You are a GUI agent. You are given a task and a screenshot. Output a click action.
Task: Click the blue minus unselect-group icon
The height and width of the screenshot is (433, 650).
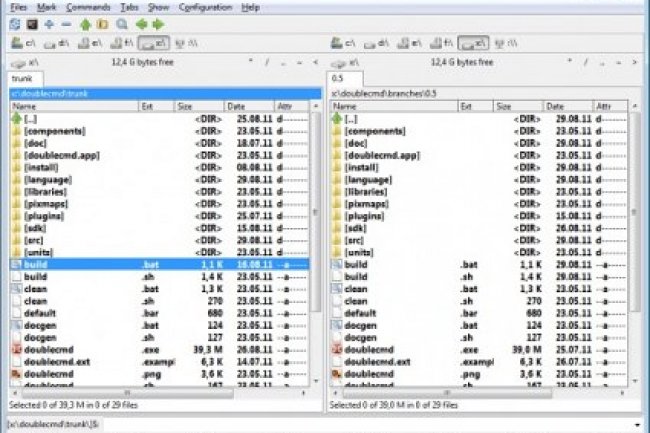pos(65,22)
